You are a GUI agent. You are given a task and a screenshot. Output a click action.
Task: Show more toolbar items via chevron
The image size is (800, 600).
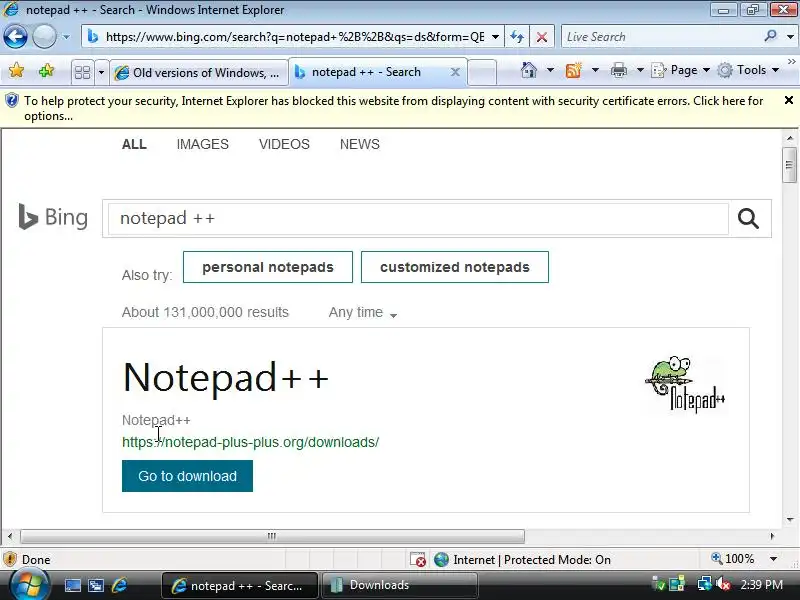pyautogui.click(x=791, y=61)
